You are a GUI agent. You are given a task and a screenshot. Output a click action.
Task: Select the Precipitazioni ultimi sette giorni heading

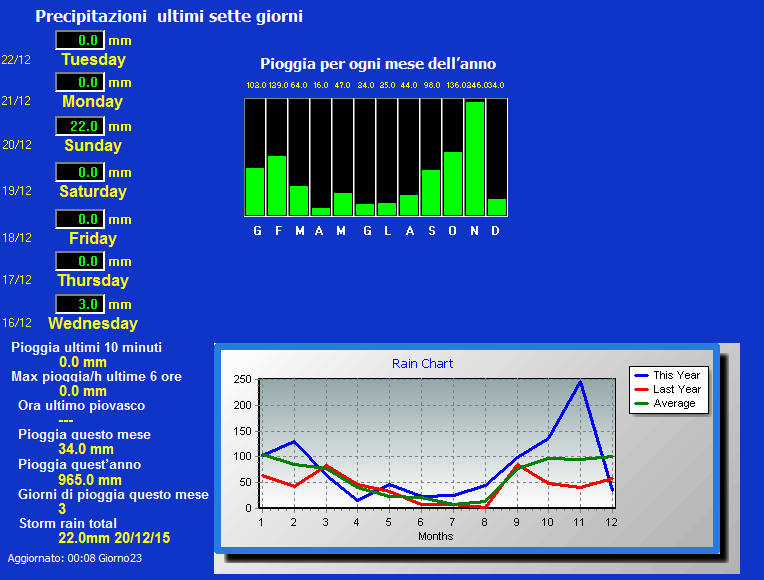[169, 16]
